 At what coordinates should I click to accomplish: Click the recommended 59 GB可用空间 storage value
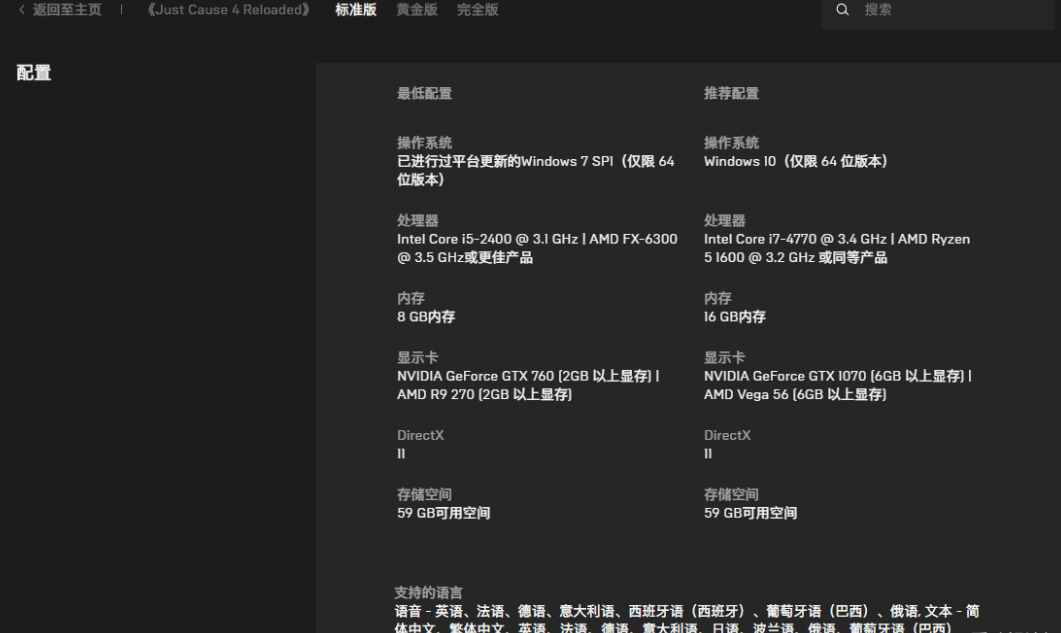(750, 513)
